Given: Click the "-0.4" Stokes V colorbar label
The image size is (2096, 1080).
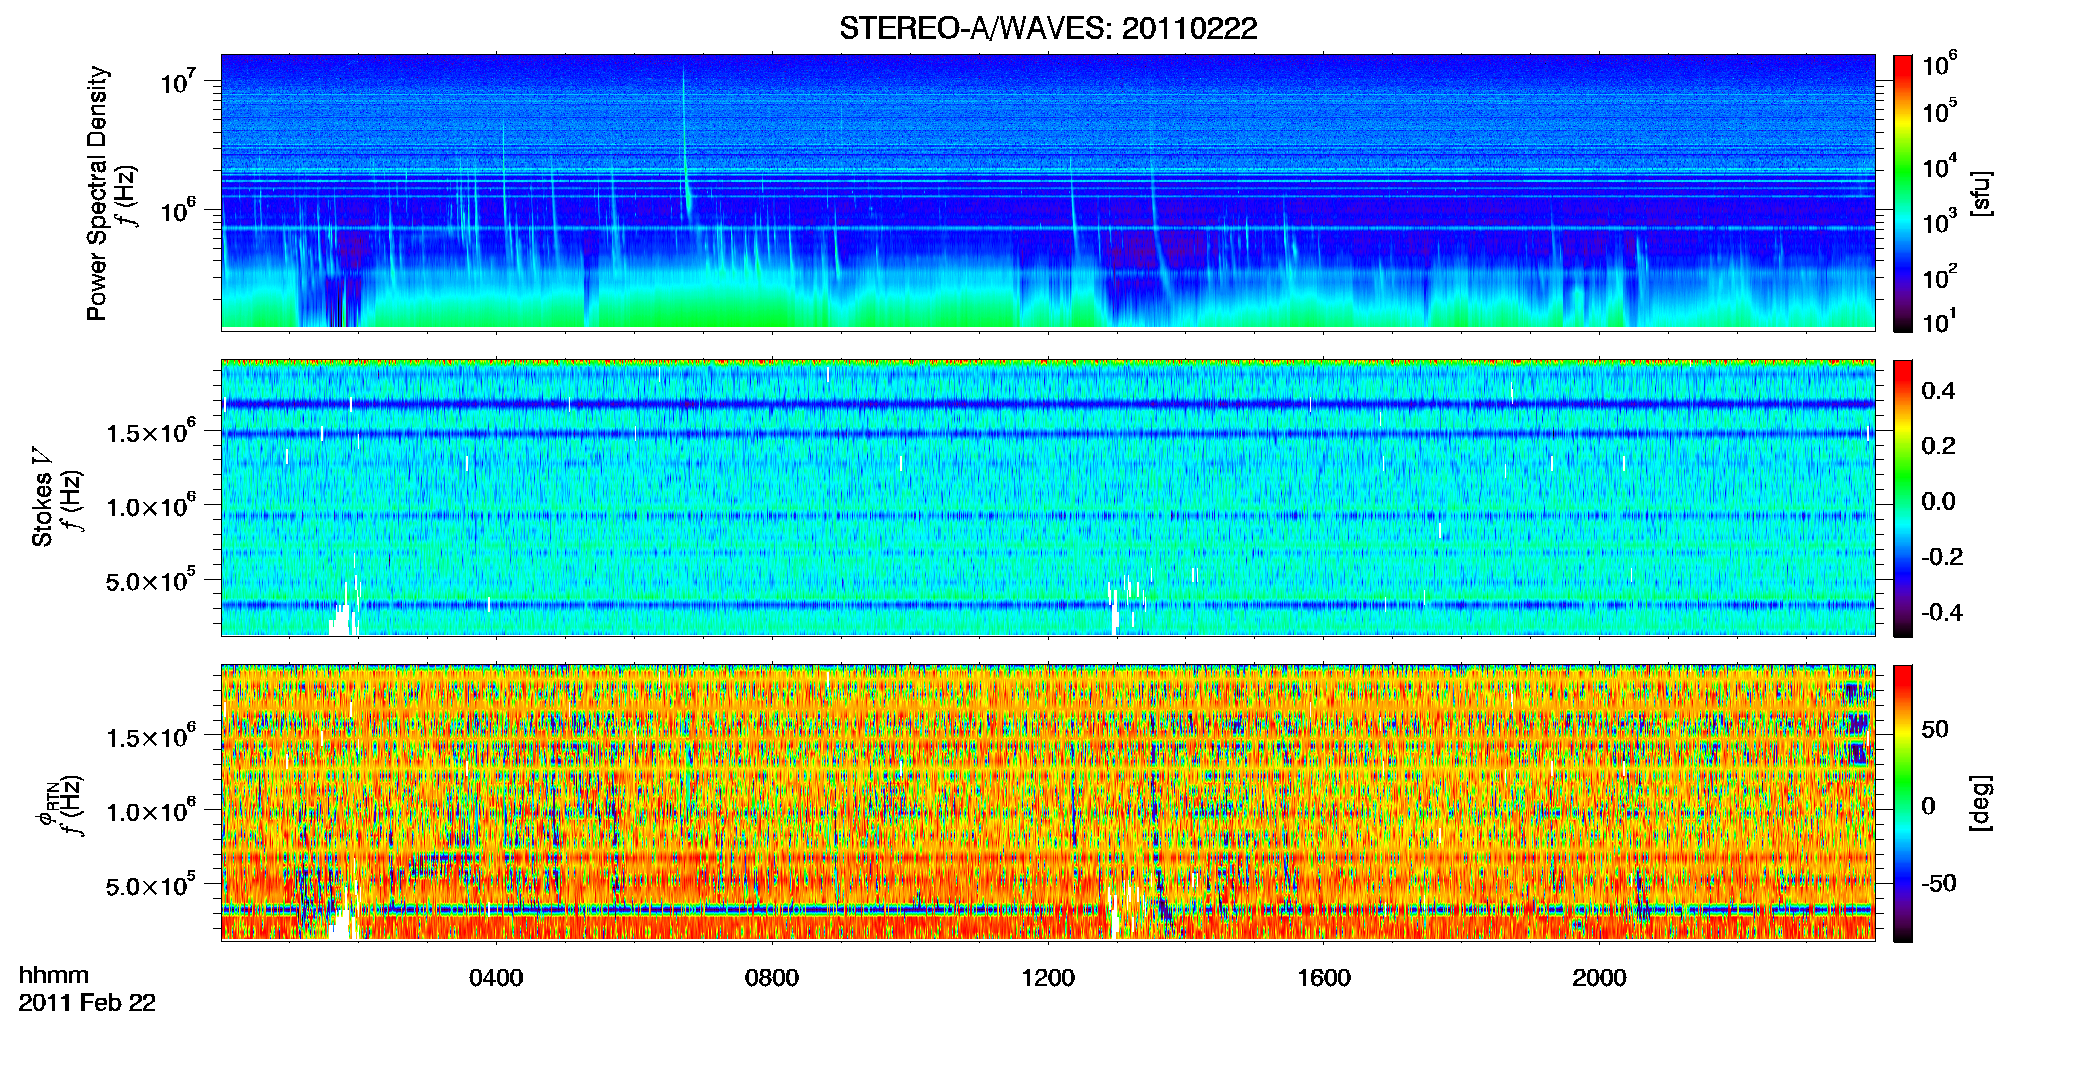Looking at the screenshot, I should click(1942, 612).
